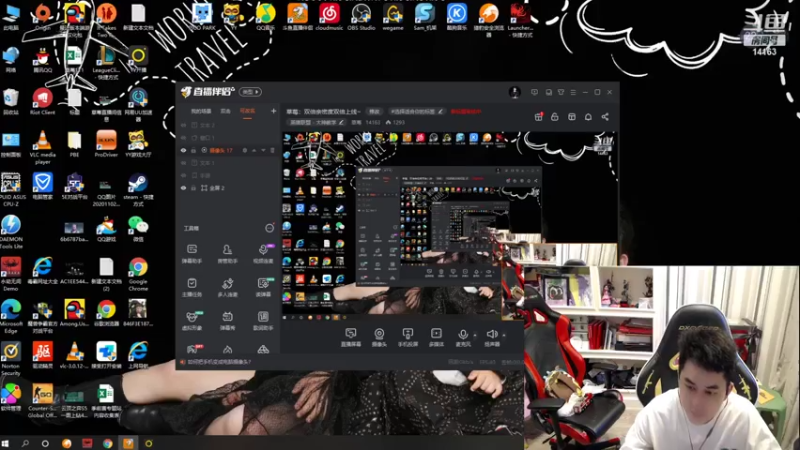Toggle visibility eye of 摄像头 17 source
This screenshot has height=450, width=800.
click(x=183, y=151)
